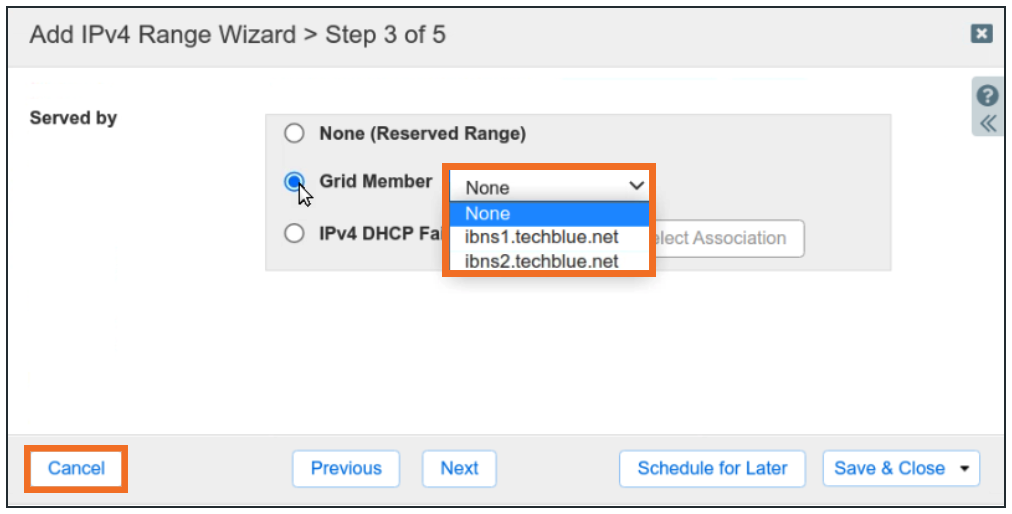The height and width of the screenshot is (514, 1012).
Task: Click the Grid Member combo box field
Action: click(x=540, y=187)
